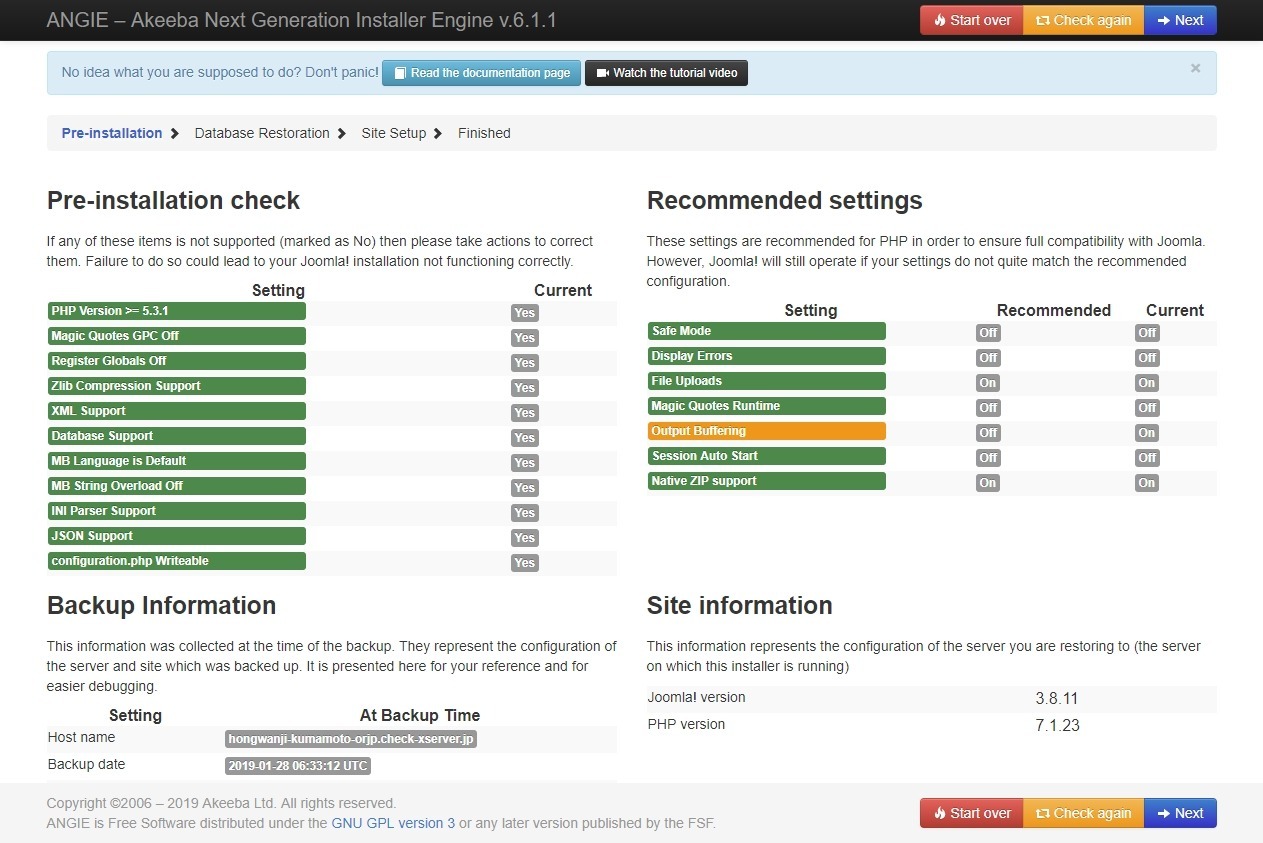Click the Safe Mode setting label

pos(767,331)
